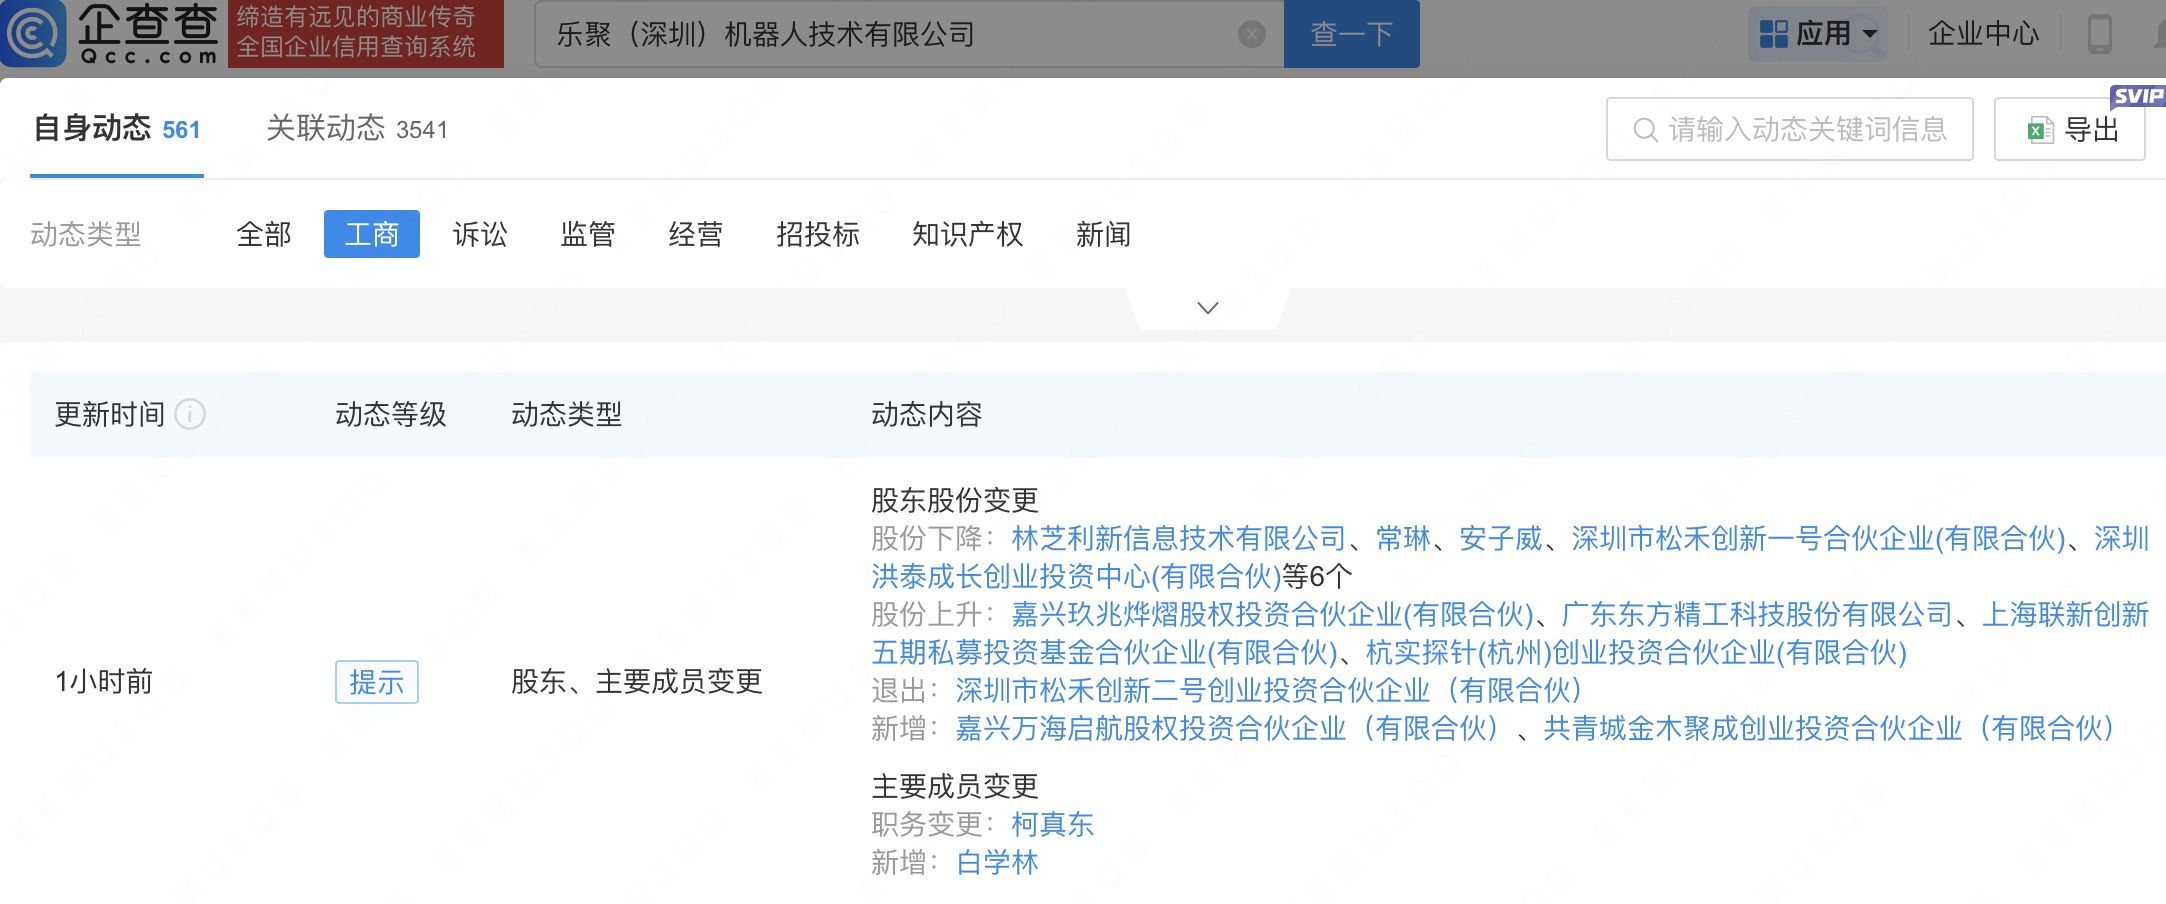2166x904 pixels.
Task: Select 诉讼 dynamic type filter
Action: click(480, 234)
